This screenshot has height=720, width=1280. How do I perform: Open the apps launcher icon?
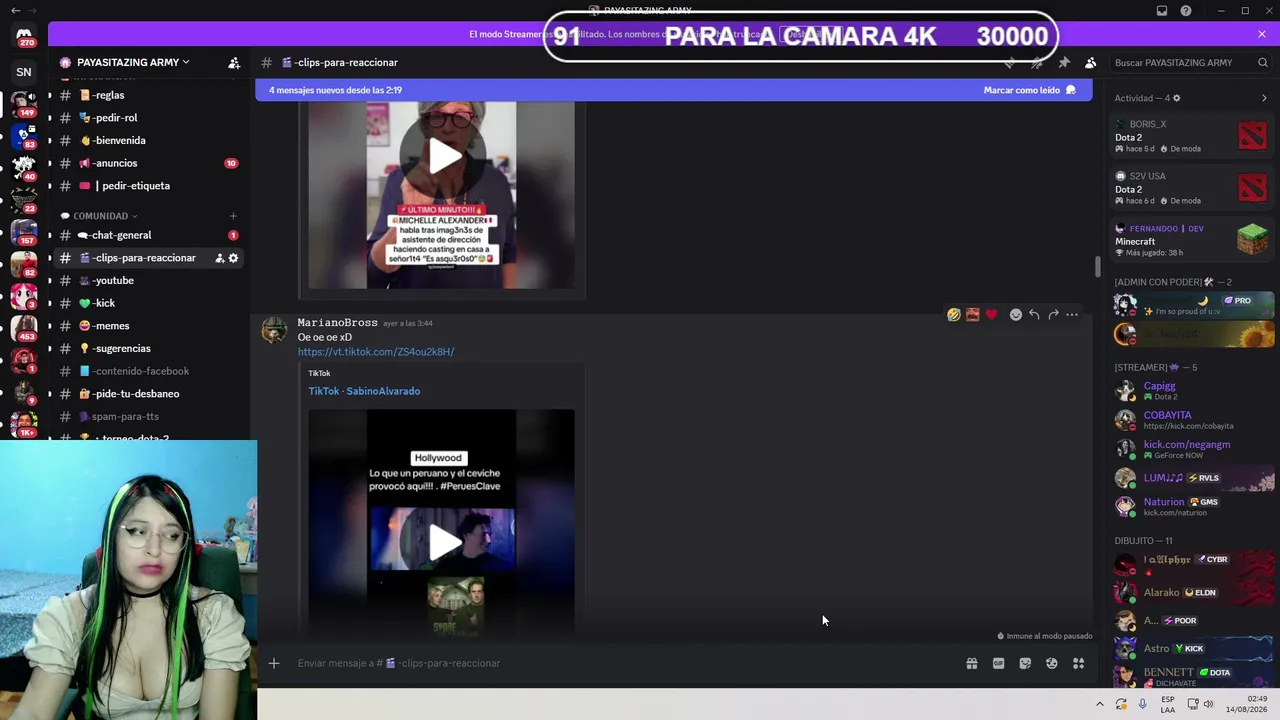click(x=1079, y=663)
